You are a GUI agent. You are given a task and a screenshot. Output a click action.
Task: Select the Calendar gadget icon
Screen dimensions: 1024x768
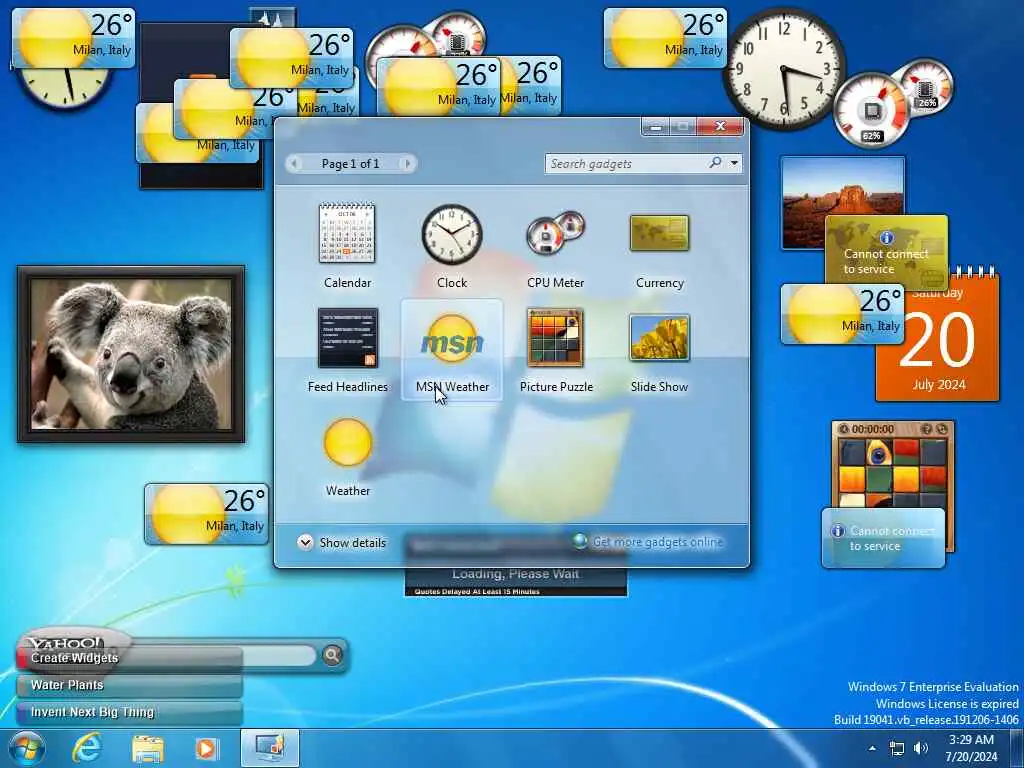click(x=347, y=233)
